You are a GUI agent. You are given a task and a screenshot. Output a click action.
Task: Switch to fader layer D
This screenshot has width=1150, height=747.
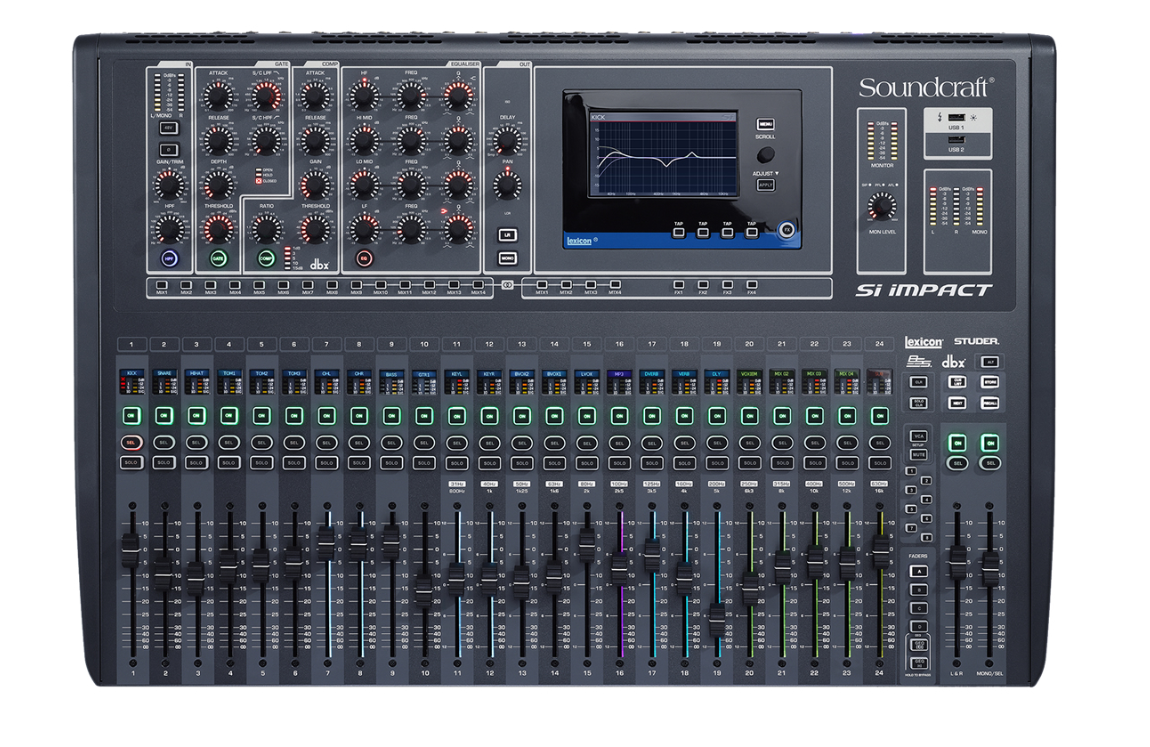(x=918, y=627)
